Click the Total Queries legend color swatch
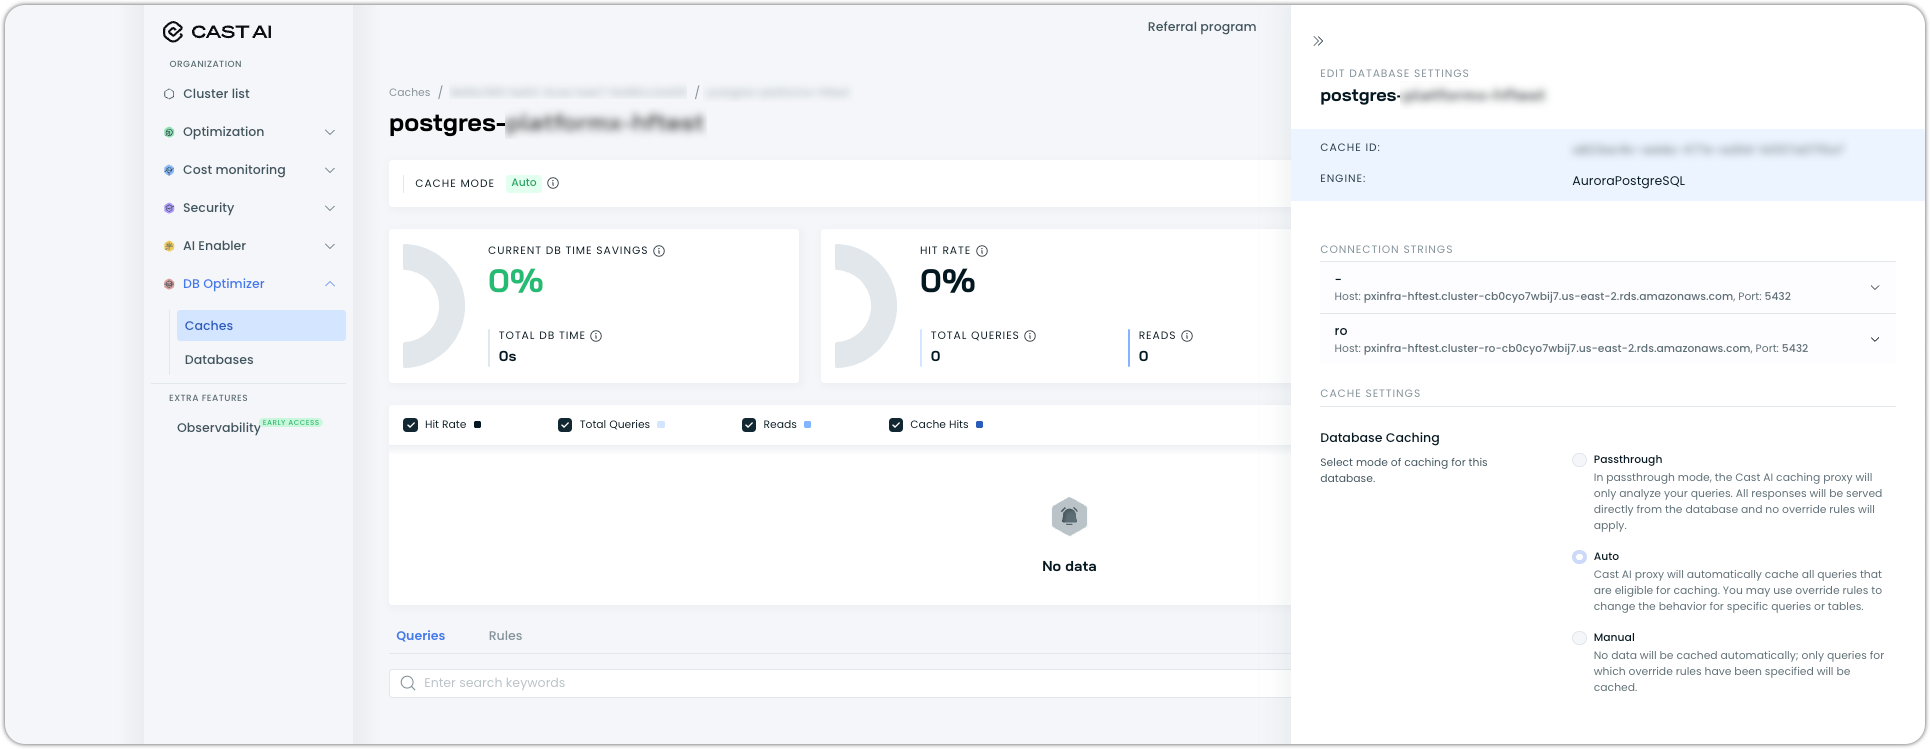Viewport: 1930px width, 749px height. coord(661,425)
